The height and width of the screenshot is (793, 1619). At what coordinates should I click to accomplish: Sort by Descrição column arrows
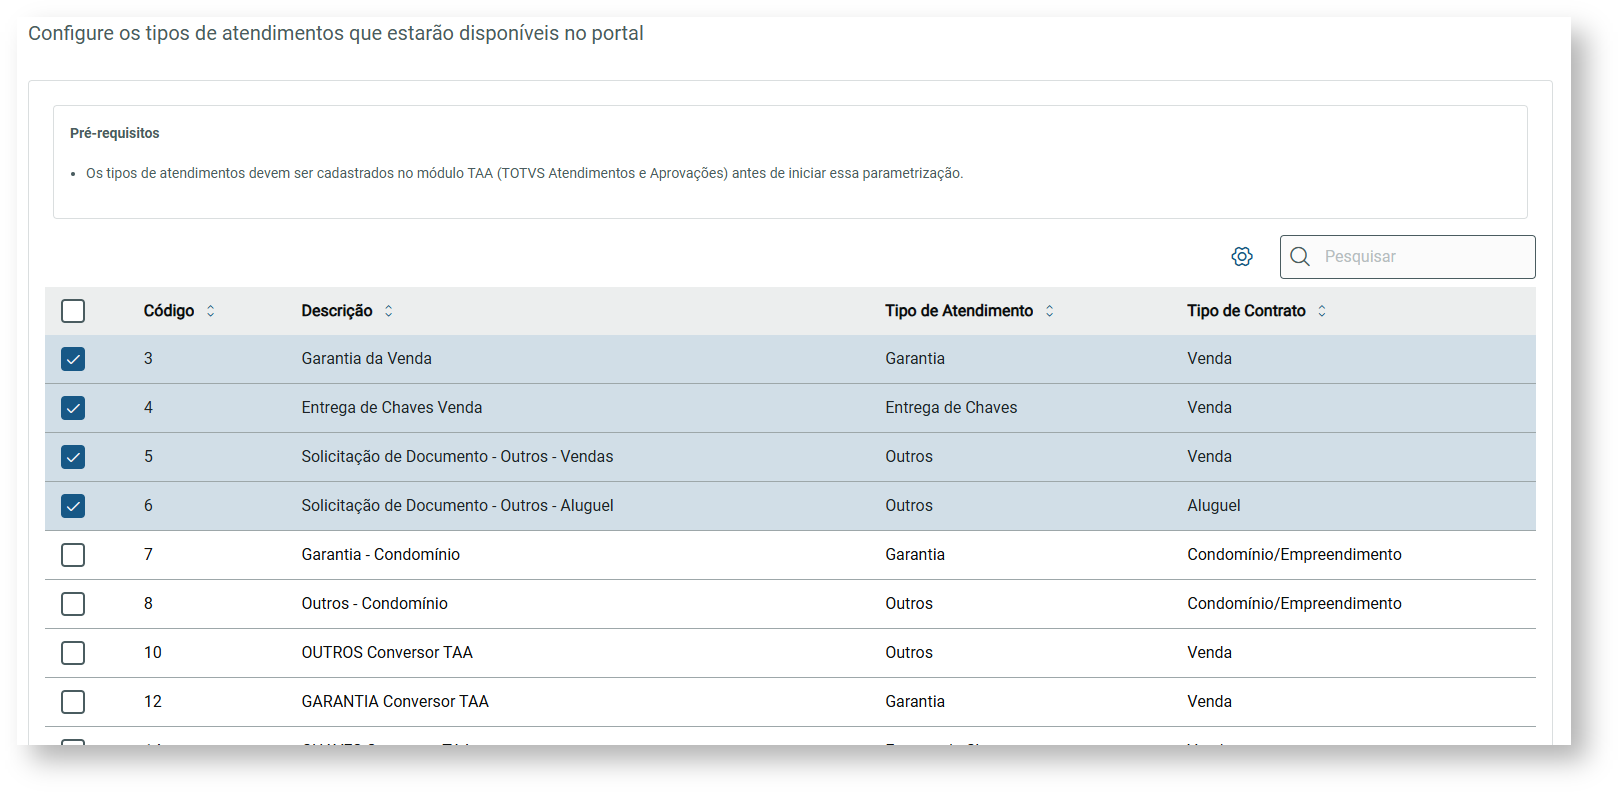tap(389, 311)
